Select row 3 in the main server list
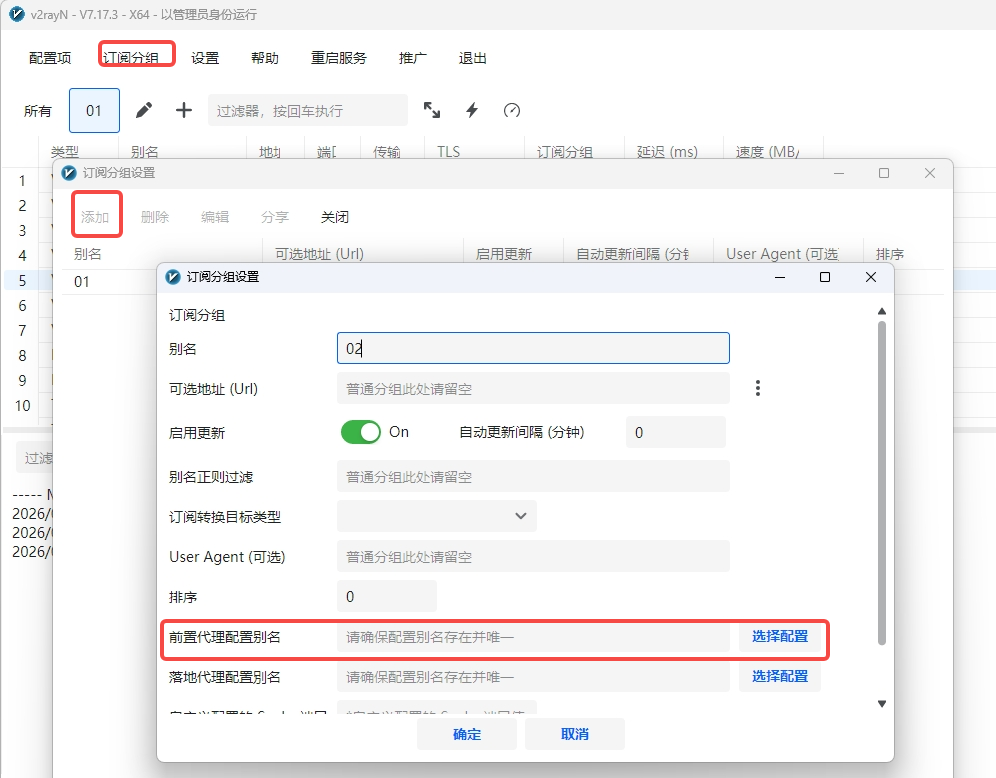 pyautogui.click(x=23, y=231)
